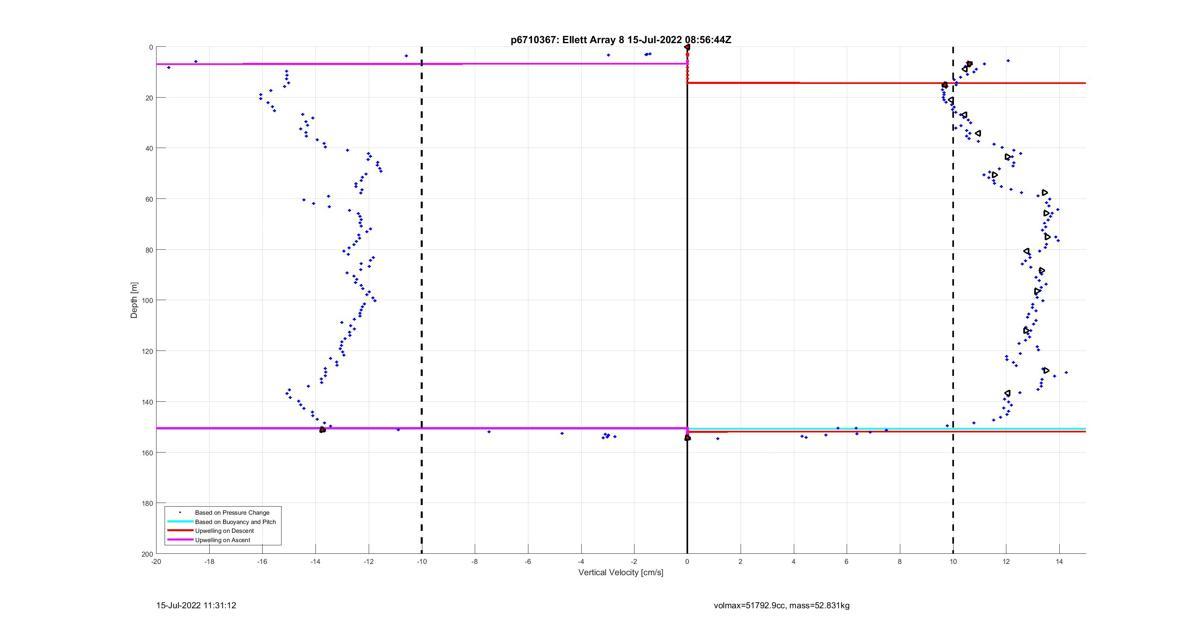Click depth-axis tick label '40'
This screenshot has height=622, width=1200.
click(x=148, y=148)
